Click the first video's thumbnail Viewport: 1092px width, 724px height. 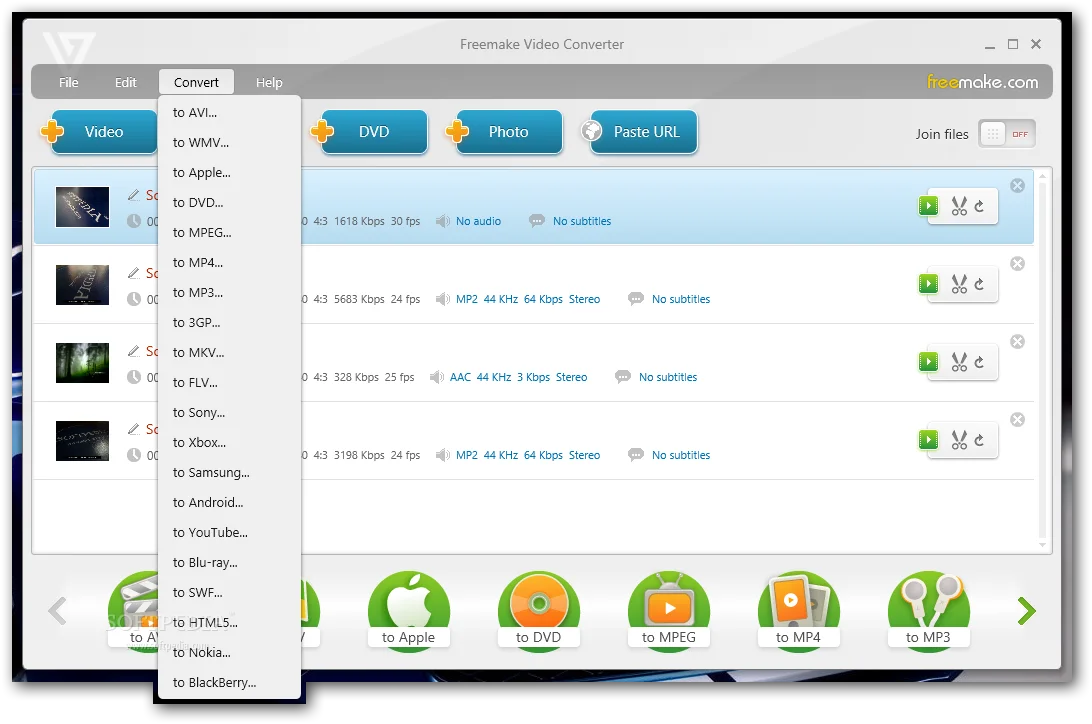(82, 207)
